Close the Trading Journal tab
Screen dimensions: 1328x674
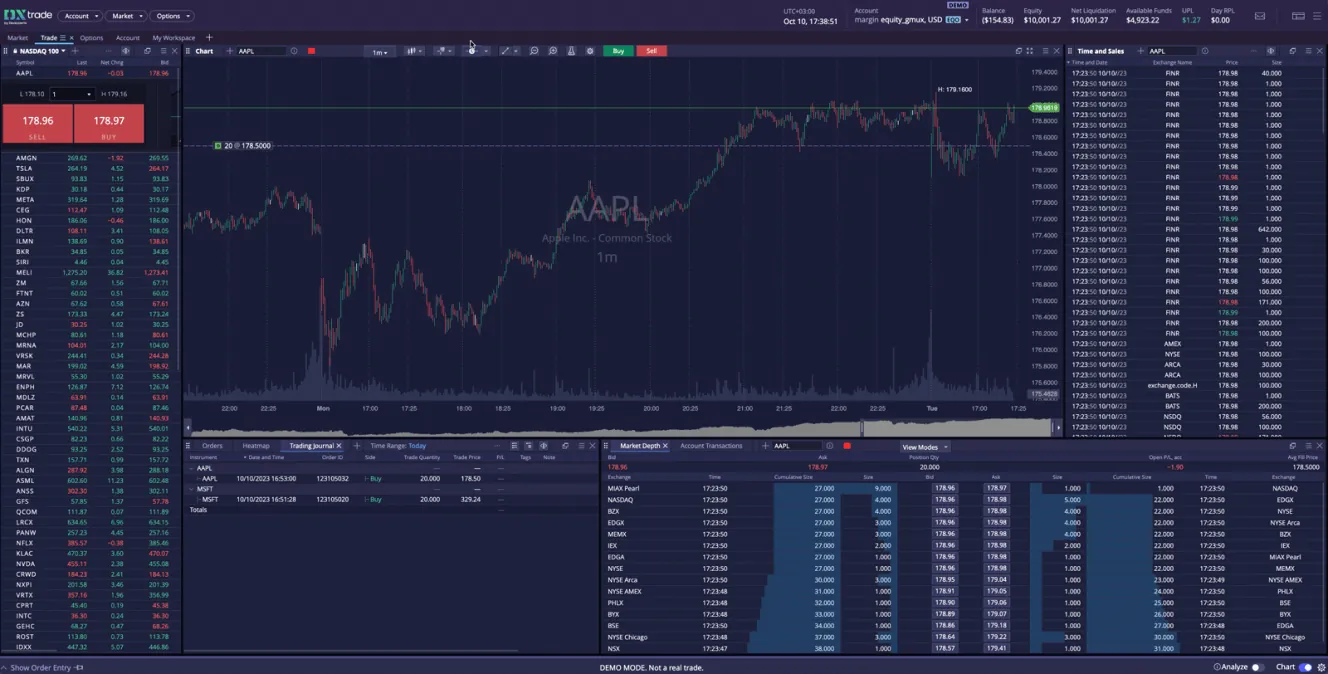[339, 446]
